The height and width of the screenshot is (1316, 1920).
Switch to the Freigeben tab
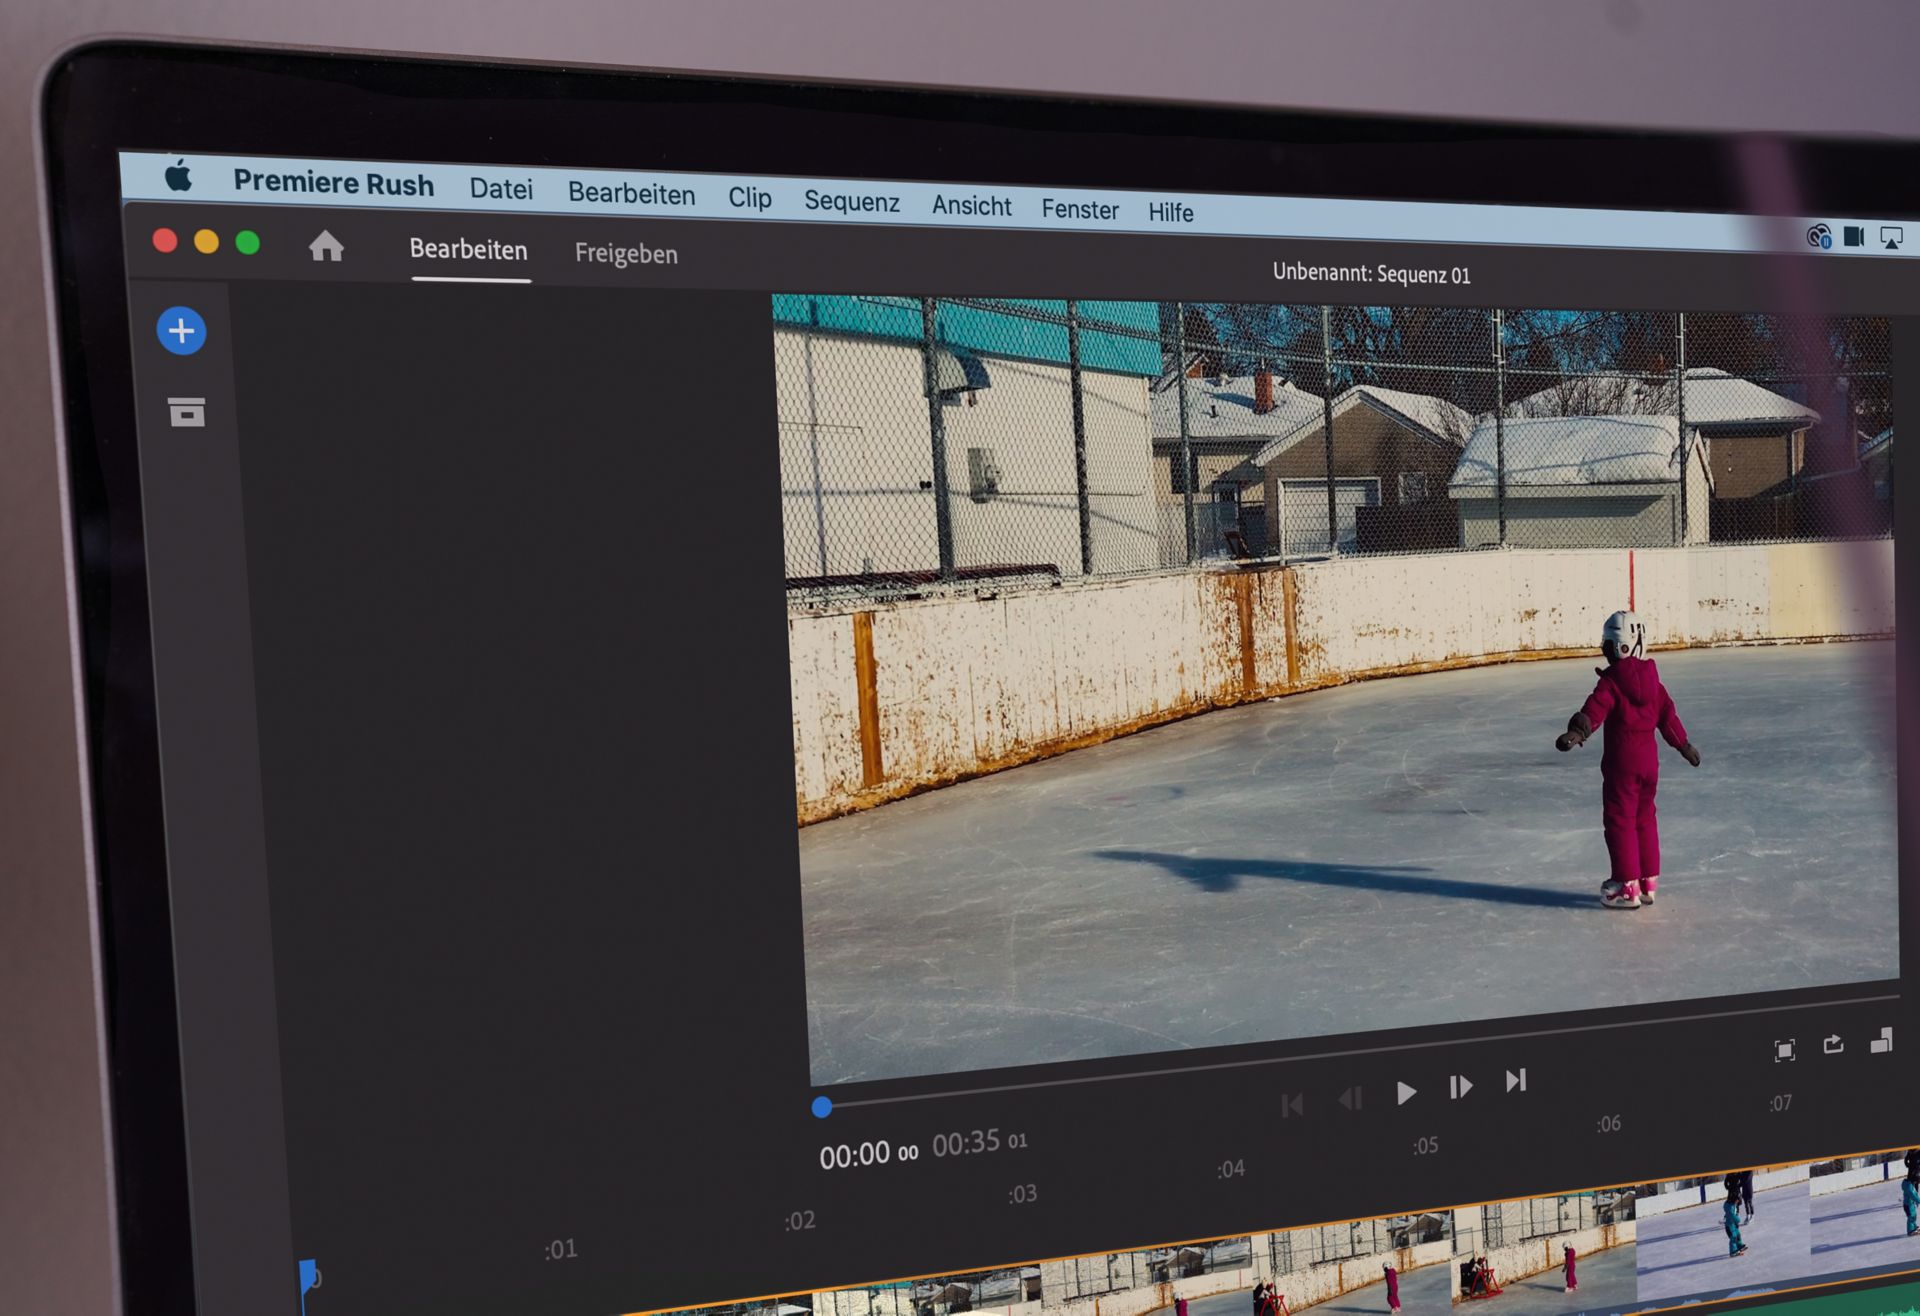[626, 254]
